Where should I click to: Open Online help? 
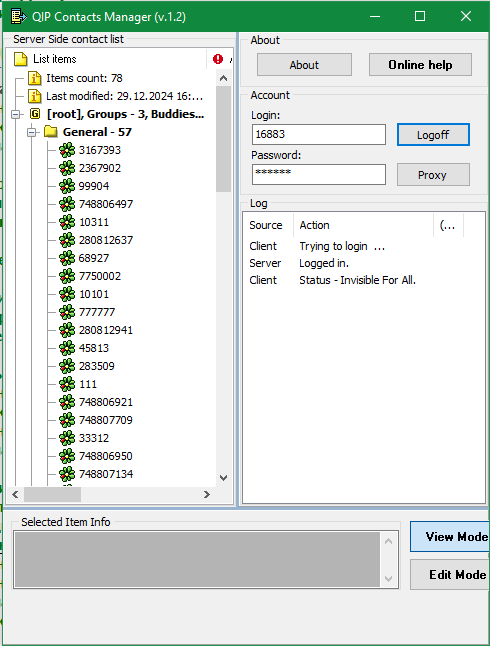(420, 65)
